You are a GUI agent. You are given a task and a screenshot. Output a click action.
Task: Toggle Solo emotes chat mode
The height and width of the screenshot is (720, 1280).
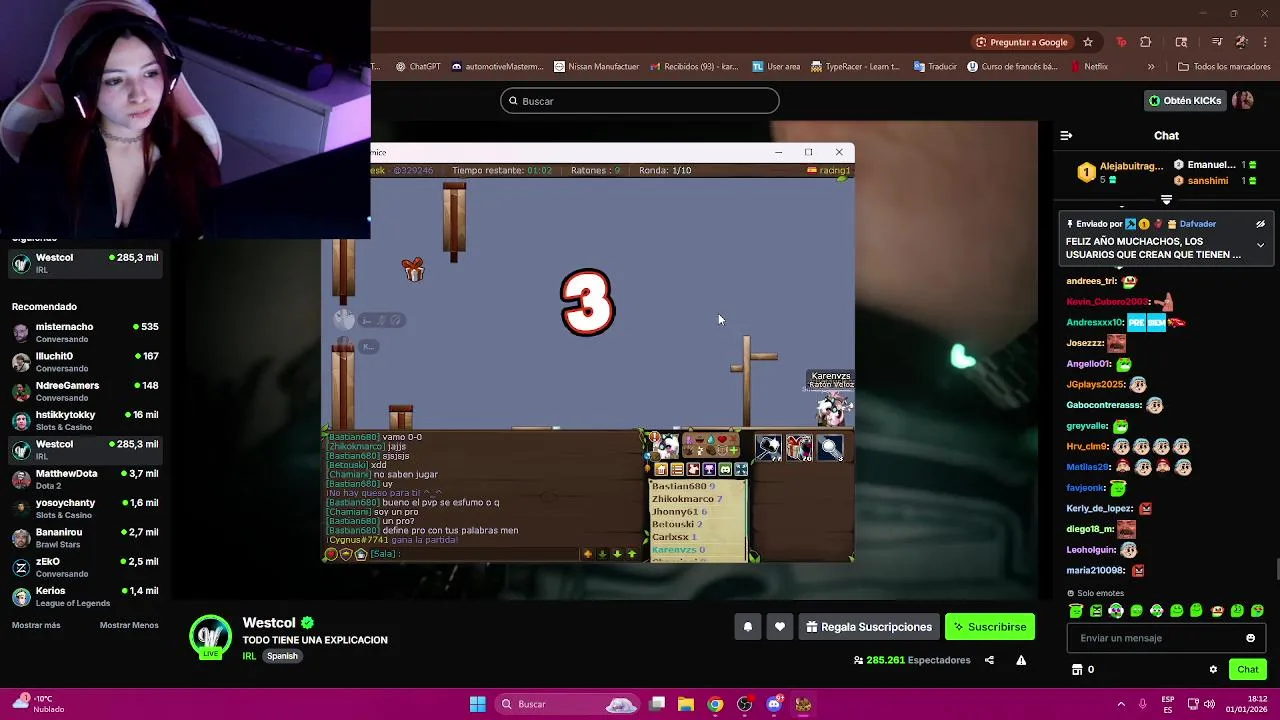click(1095, 593)
